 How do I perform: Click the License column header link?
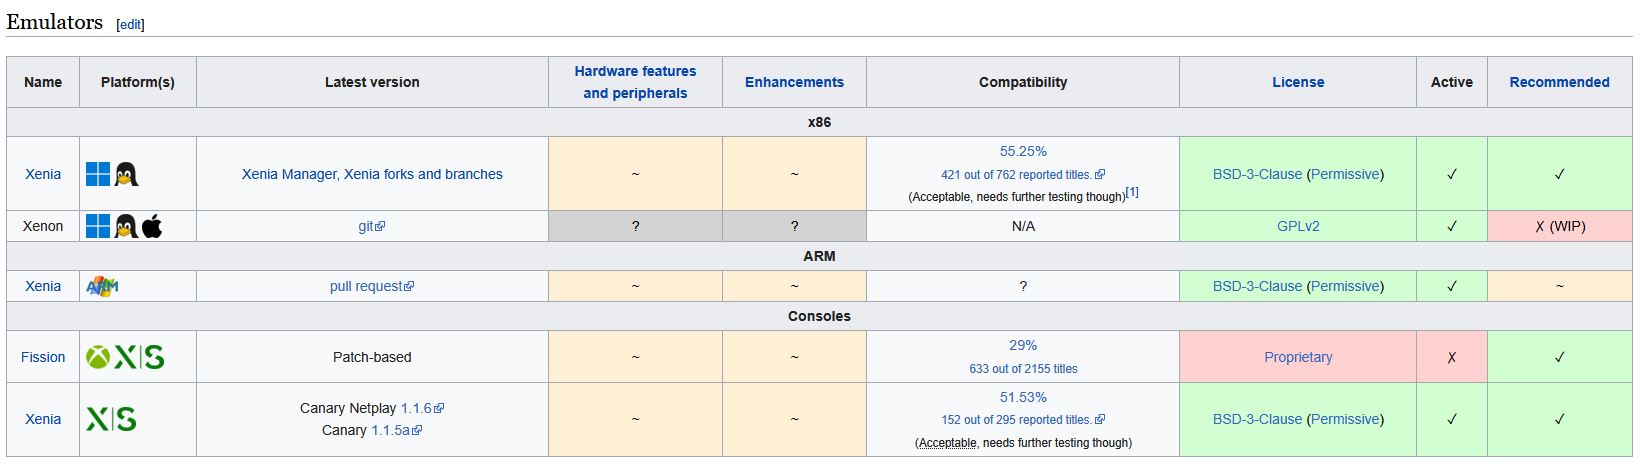(1298, 82)
